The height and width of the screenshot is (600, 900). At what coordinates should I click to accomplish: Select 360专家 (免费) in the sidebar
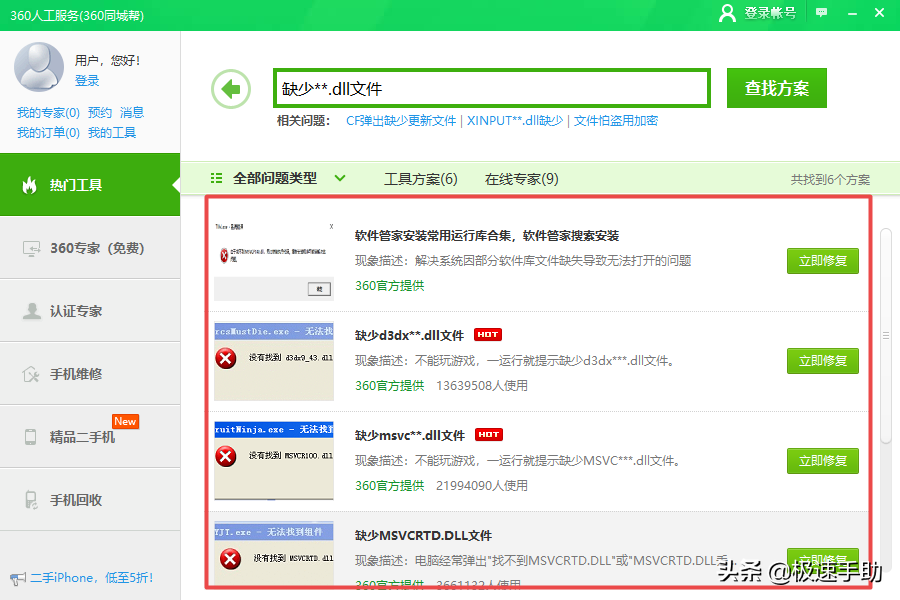(x=90, y=248)
